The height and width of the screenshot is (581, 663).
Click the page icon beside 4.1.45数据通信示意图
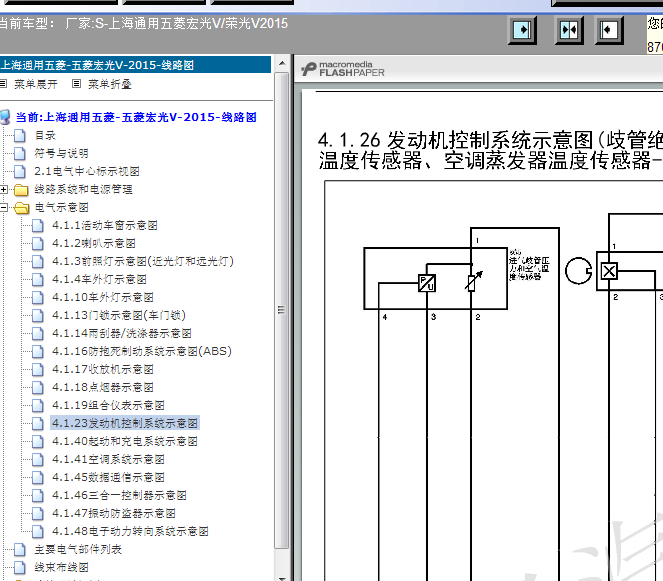tap(38, 477)
